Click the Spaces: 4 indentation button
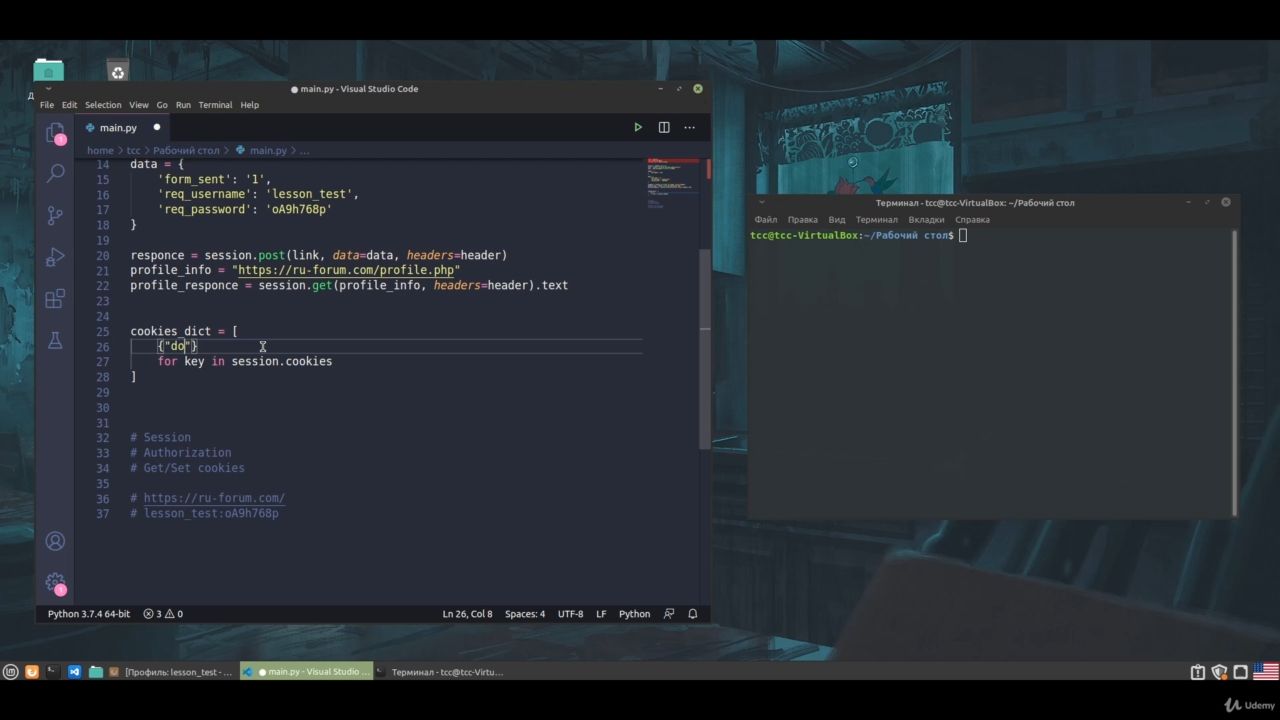Image resolution: width=1280 pixels, height=720 pixels. click(x=525, y=614)
